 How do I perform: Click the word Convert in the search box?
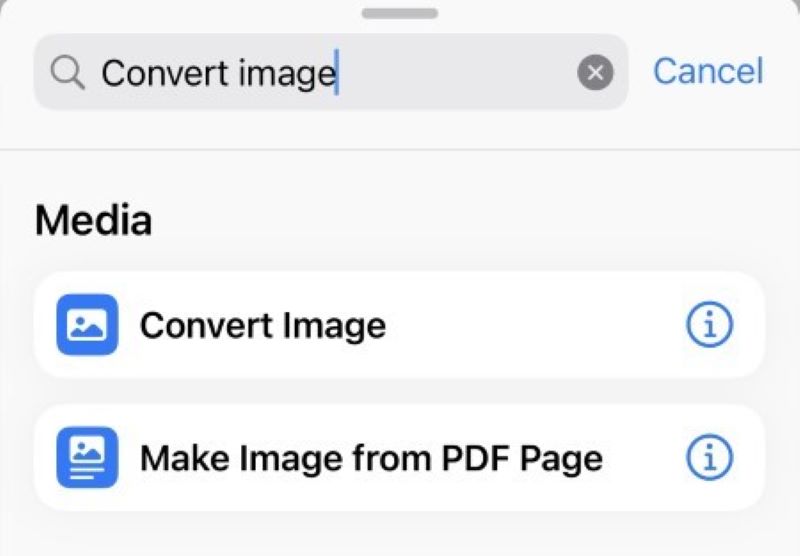(x=165, y=72)
